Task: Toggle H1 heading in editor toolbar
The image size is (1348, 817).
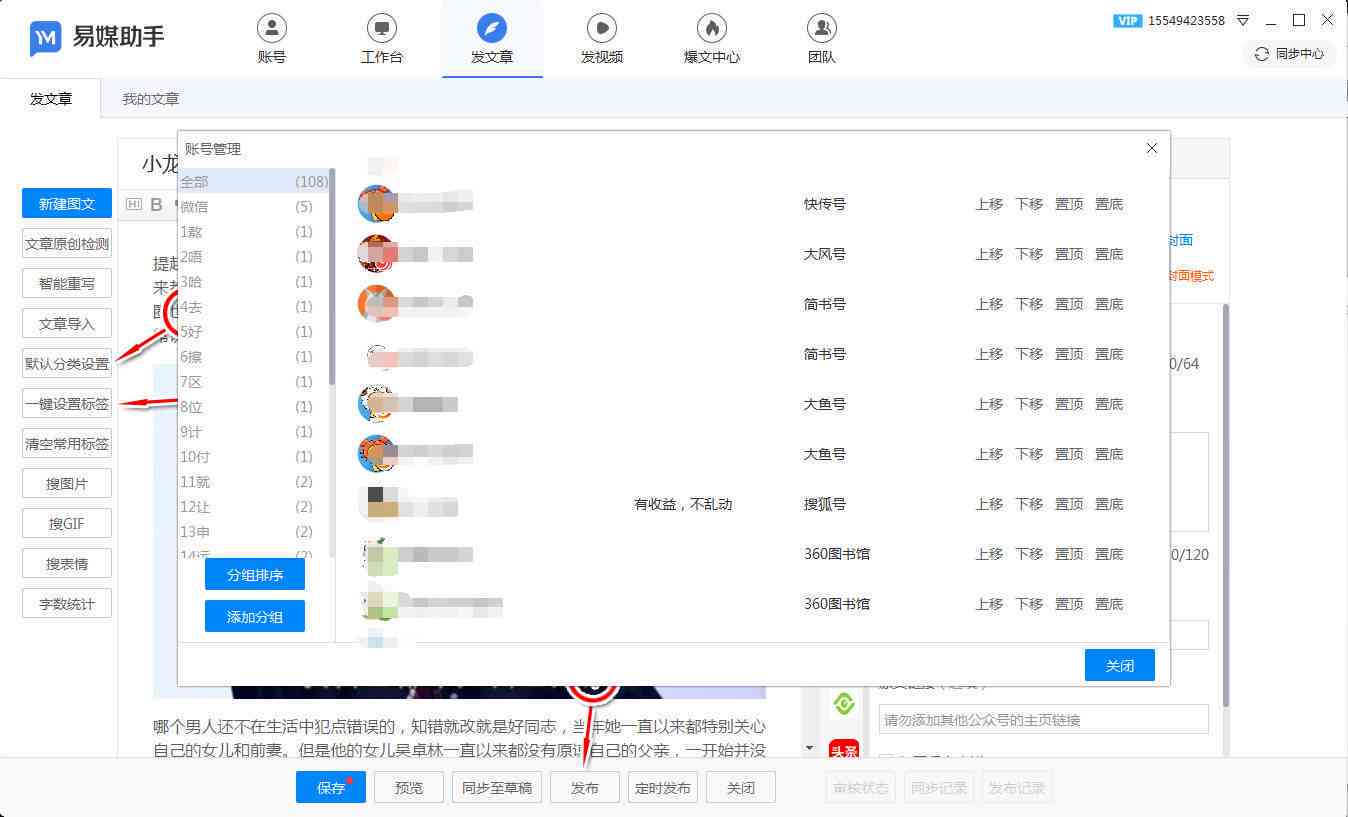Action: 134,205
